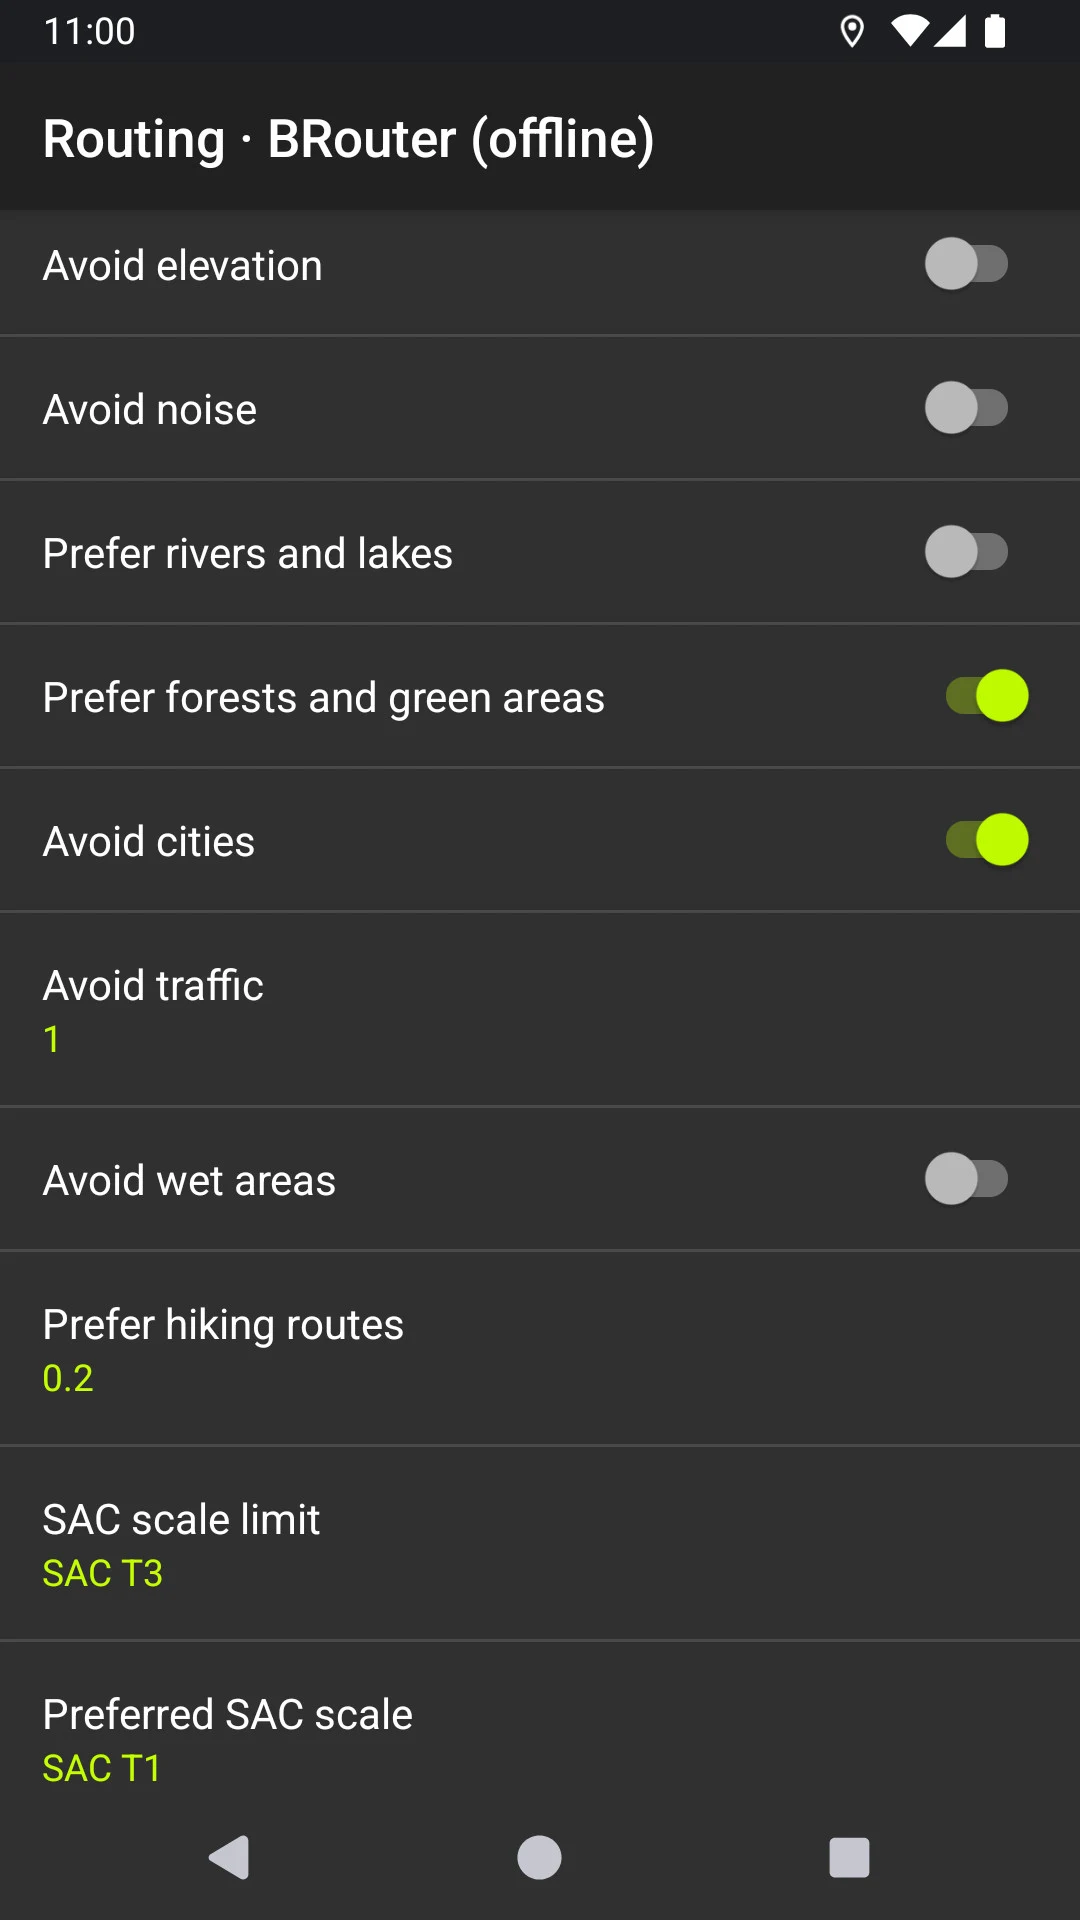The image size is (1080, 1920).
Task: Toggle Prefer rivers and lakes on
Action: coord(966,553)
